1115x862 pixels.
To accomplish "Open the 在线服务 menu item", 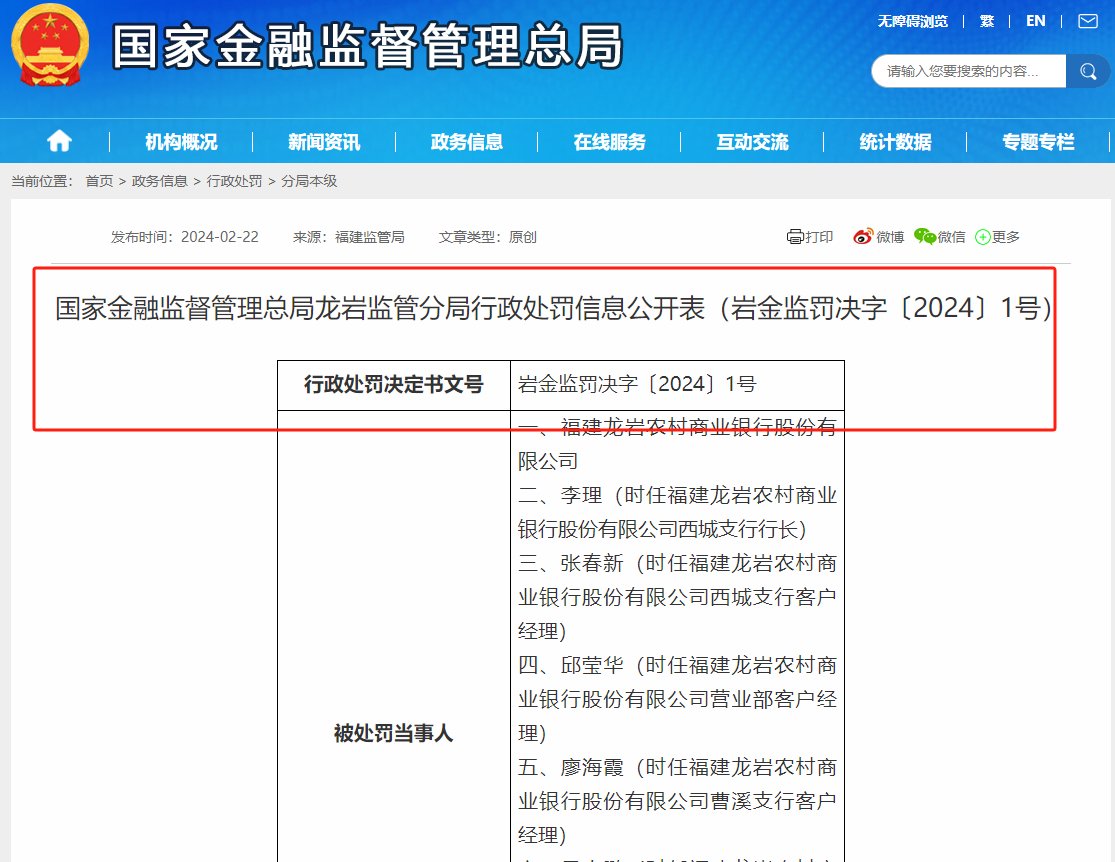I will click(x=610, y=141).
